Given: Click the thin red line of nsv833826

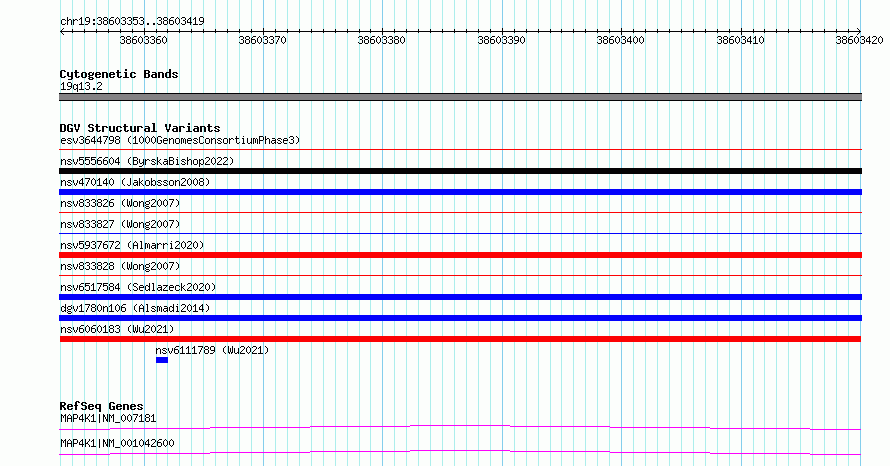Looking at the screenshot, I should point(460,213).
